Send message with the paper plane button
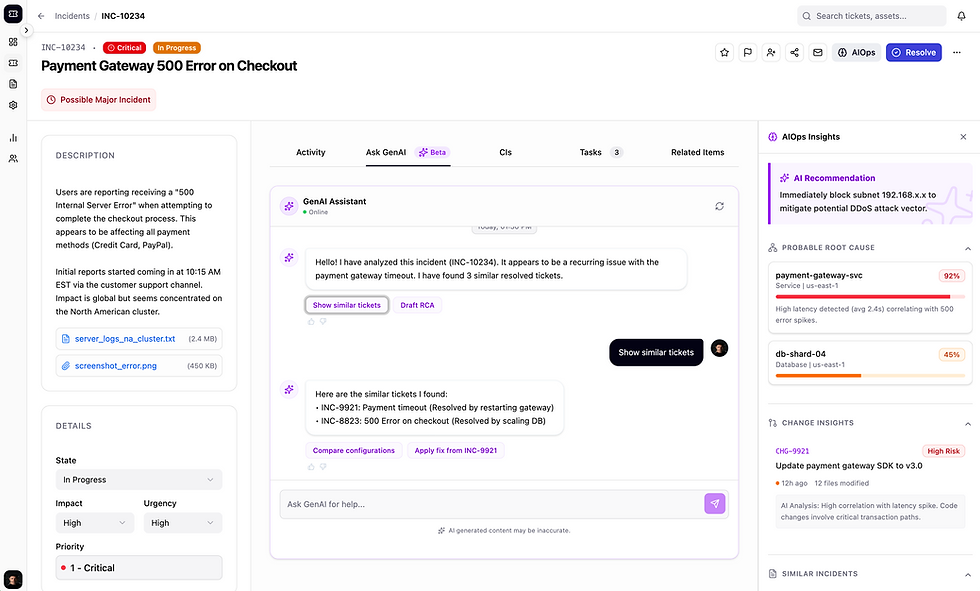The image size is (980, 591). click(x=715, y=504)
